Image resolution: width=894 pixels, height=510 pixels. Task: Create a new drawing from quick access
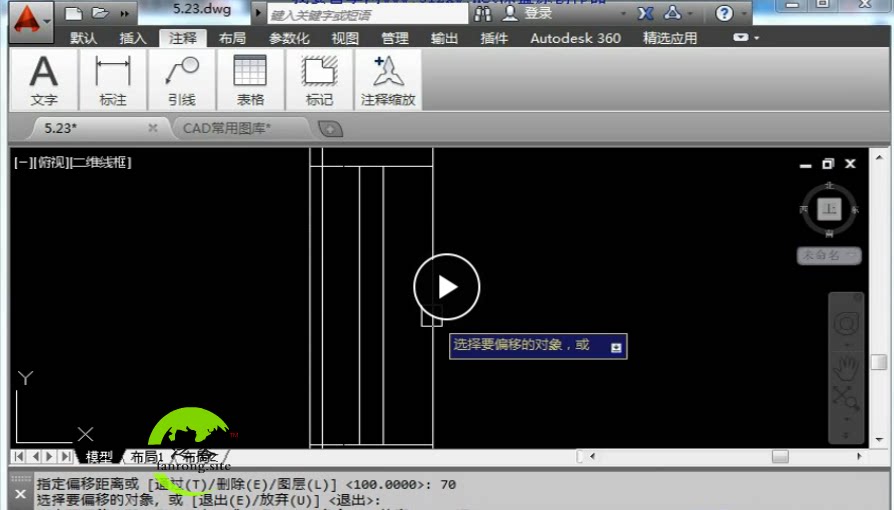(74, 13)
